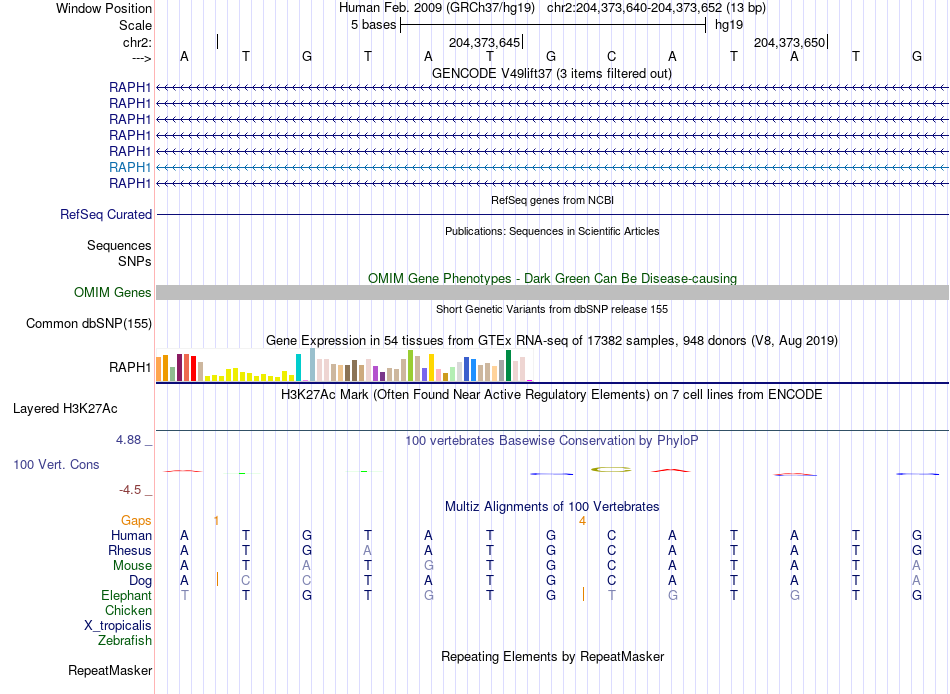This screenshot has height=694, width=950.
Task: Click the GTEx RAPH1 expression bar chart
Action: tap(344, 365)
